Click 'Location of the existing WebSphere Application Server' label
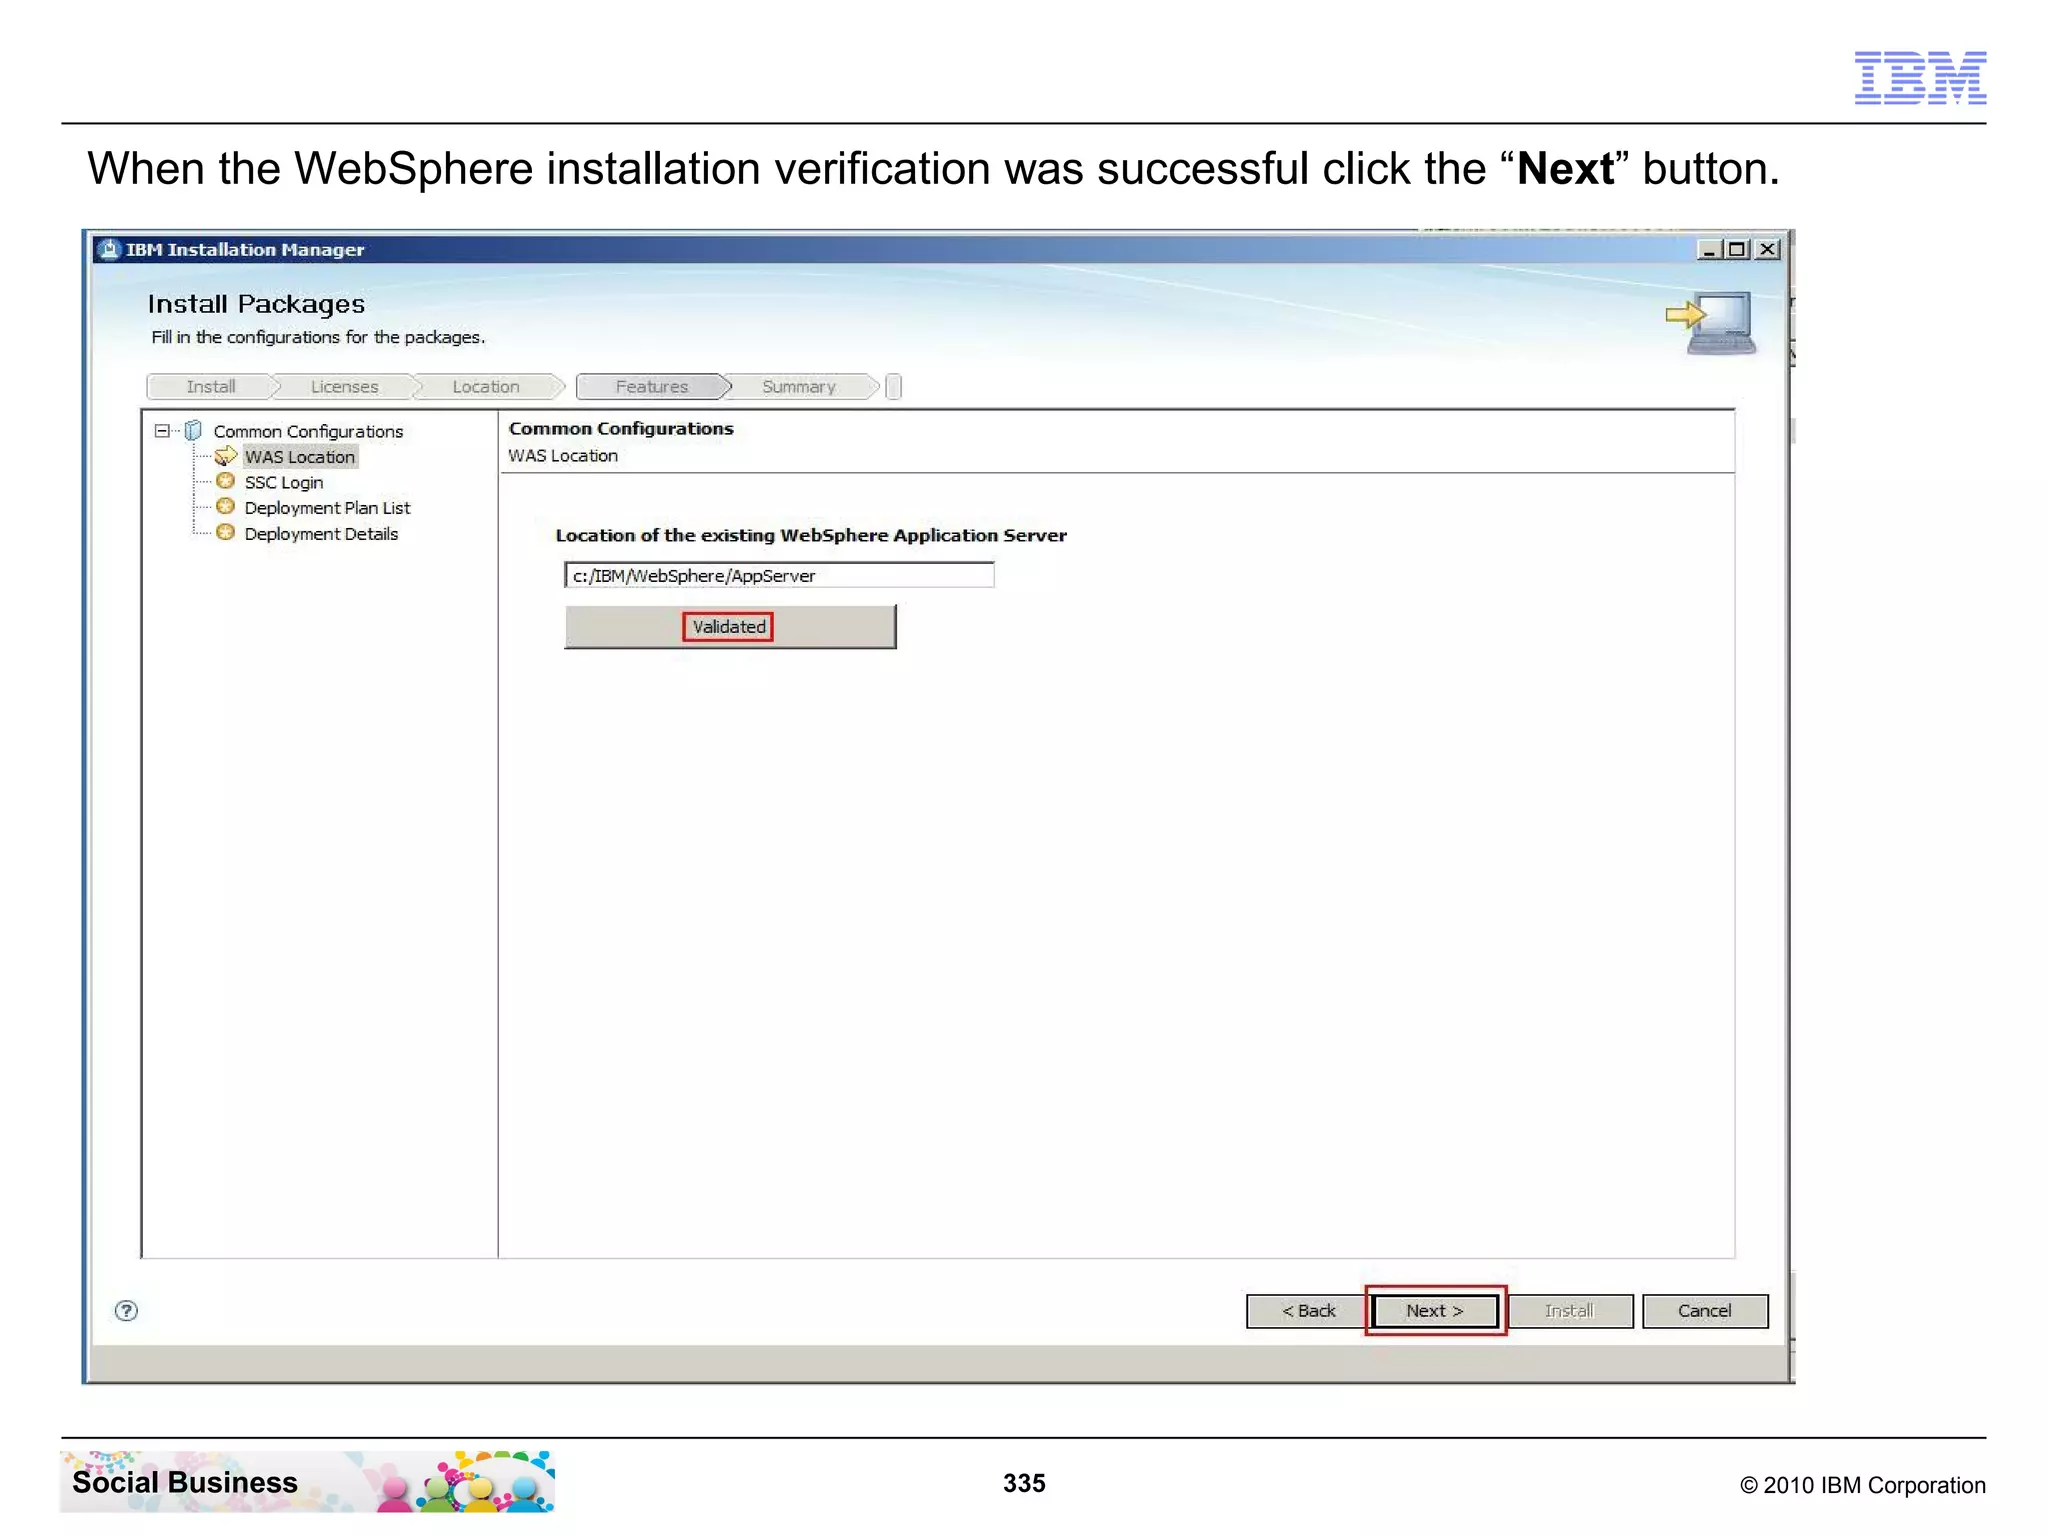This screenshot has width=2048, height=1536. click(x=811, y=536)
